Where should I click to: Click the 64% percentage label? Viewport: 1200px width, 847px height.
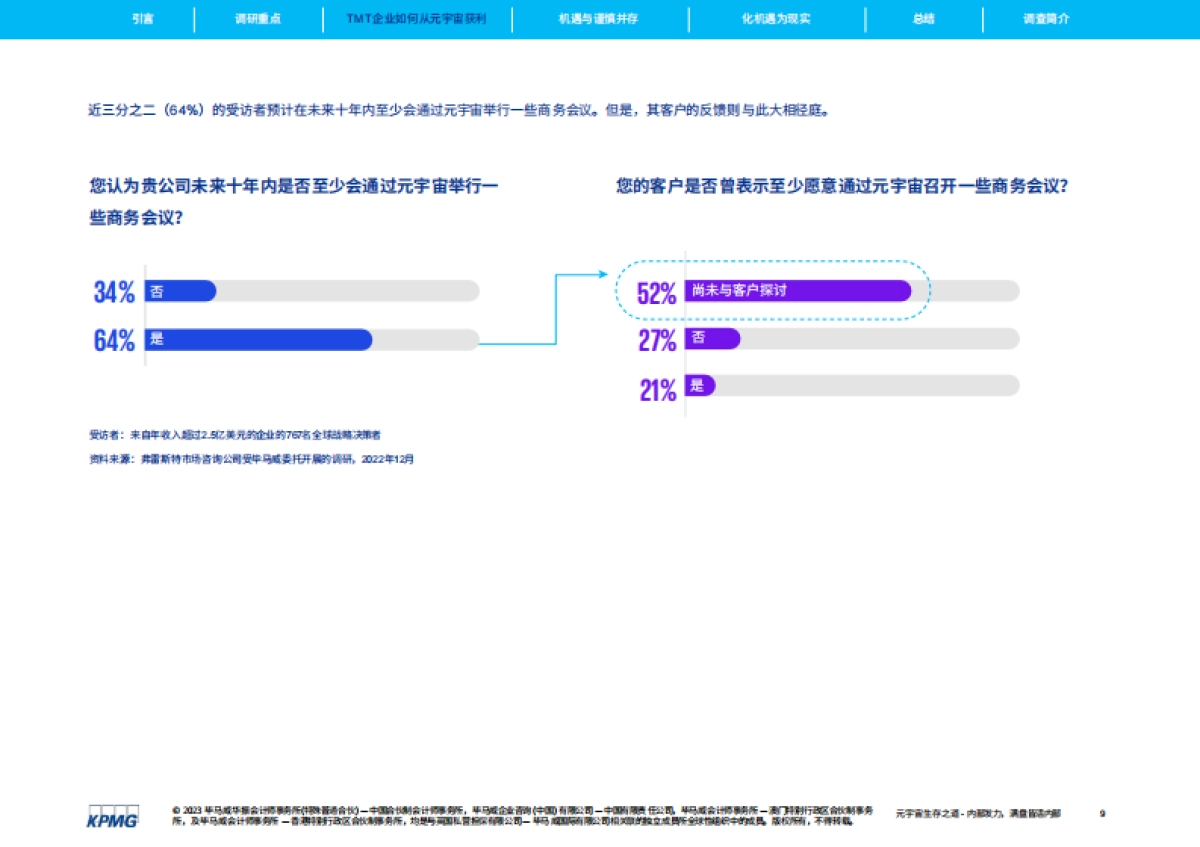pyautogui.click(x=114, y=341)
